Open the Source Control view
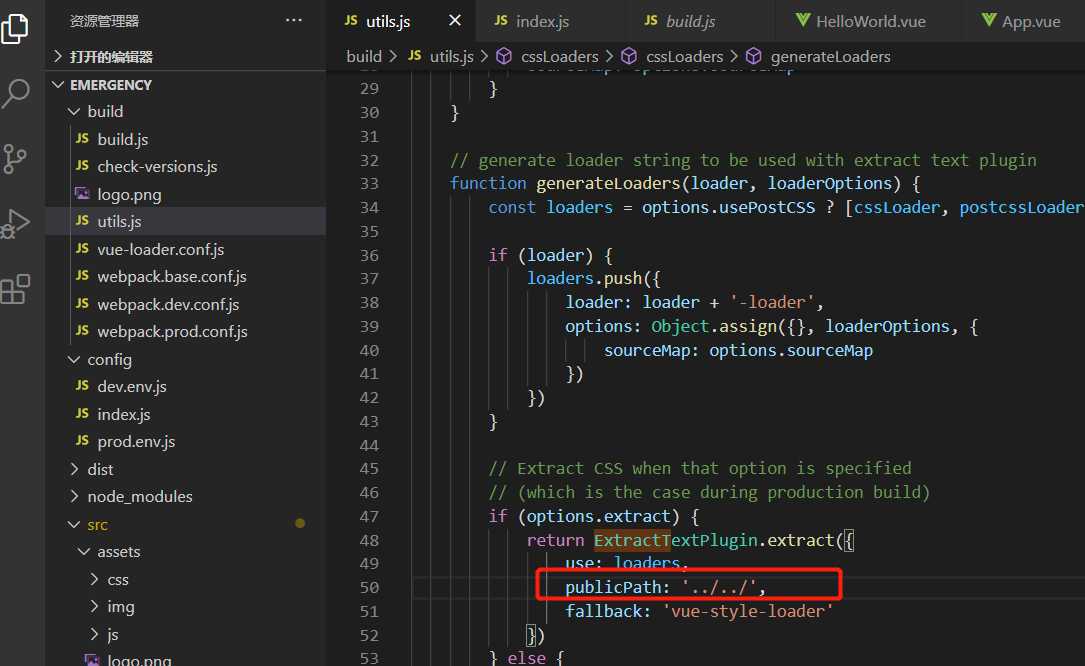The height and width of the screenshot is (666, 1085). point(15,159)
